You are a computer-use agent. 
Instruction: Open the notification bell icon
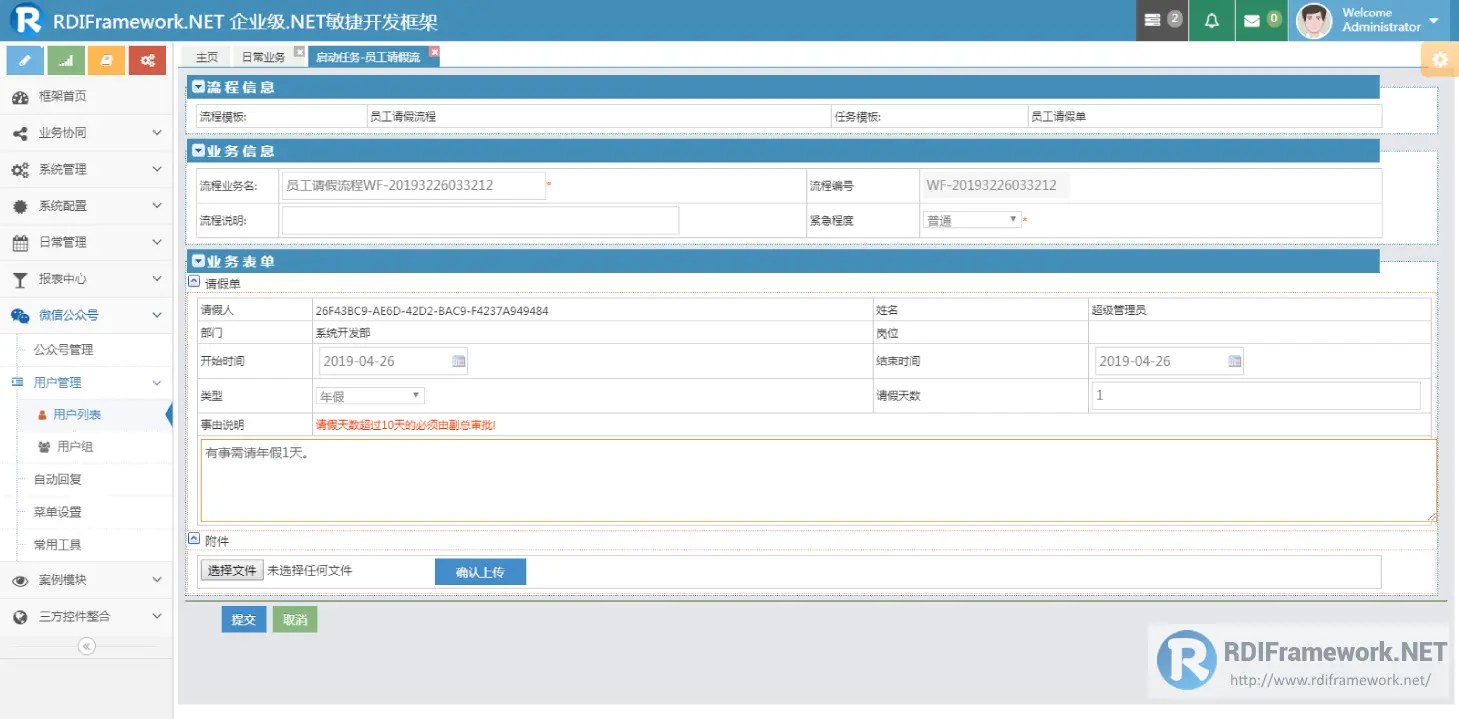tap(1212, 20)
